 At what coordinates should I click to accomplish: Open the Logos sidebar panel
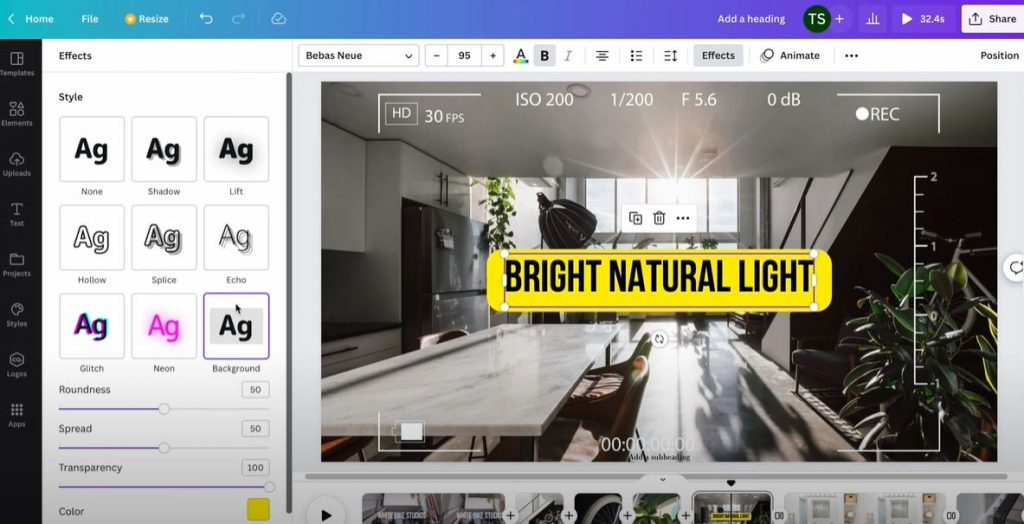pyautogui.click(x=17, y=365)
